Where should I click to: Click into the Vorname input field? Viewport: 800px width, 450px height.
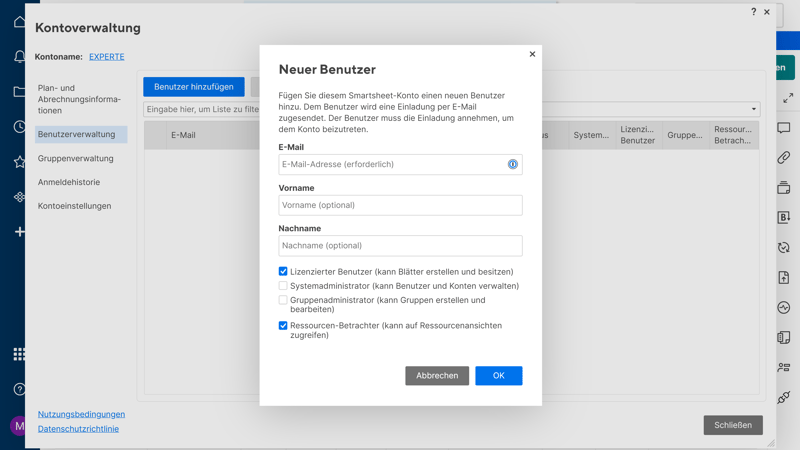pyautogui.click(x=400, y=205)
